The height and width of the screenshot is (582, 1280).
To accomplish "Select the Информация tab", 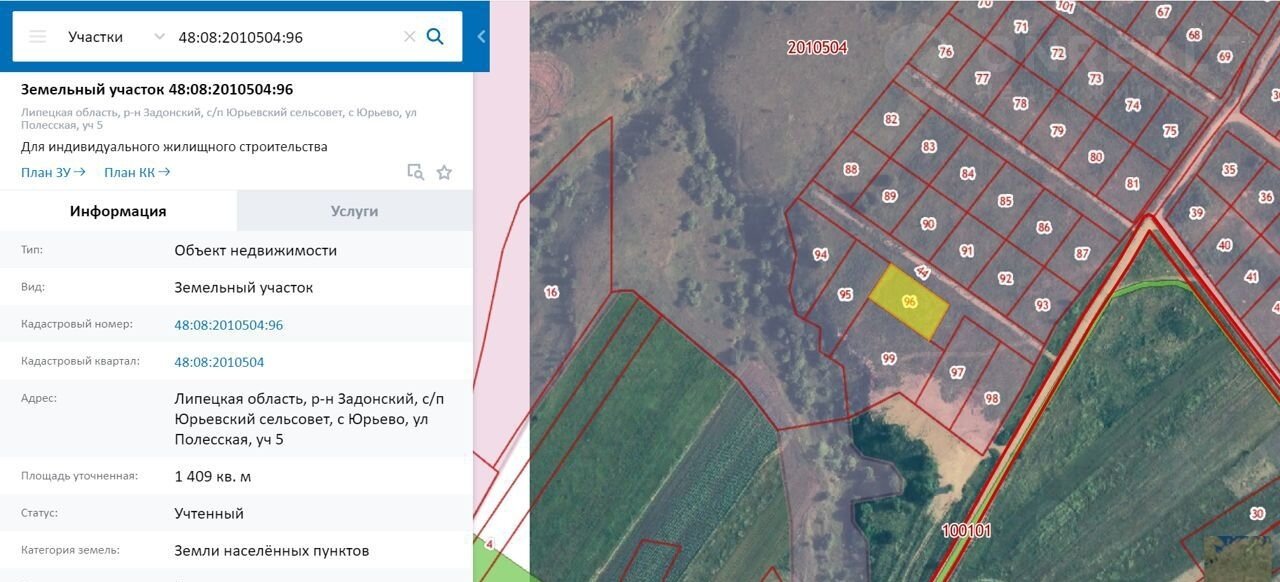I will [118, 211].
